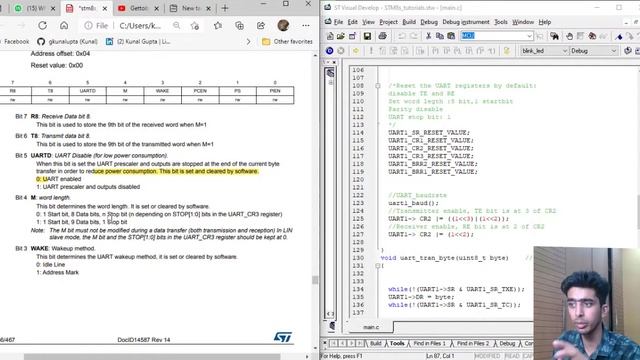640x360 pixels.
Task: Open Edge Settings and more (three dots)
Action: pos(306,25)
